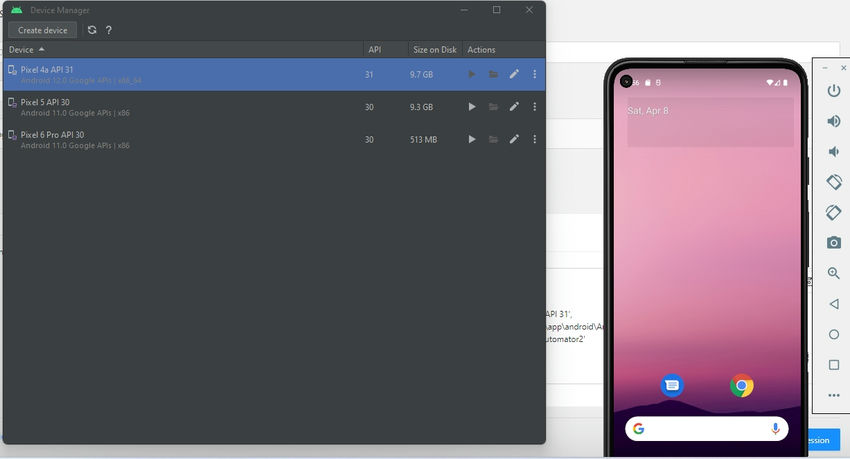Click the Create device button
850x459 pixels.
pyautogui.click(x=42, y=30)
